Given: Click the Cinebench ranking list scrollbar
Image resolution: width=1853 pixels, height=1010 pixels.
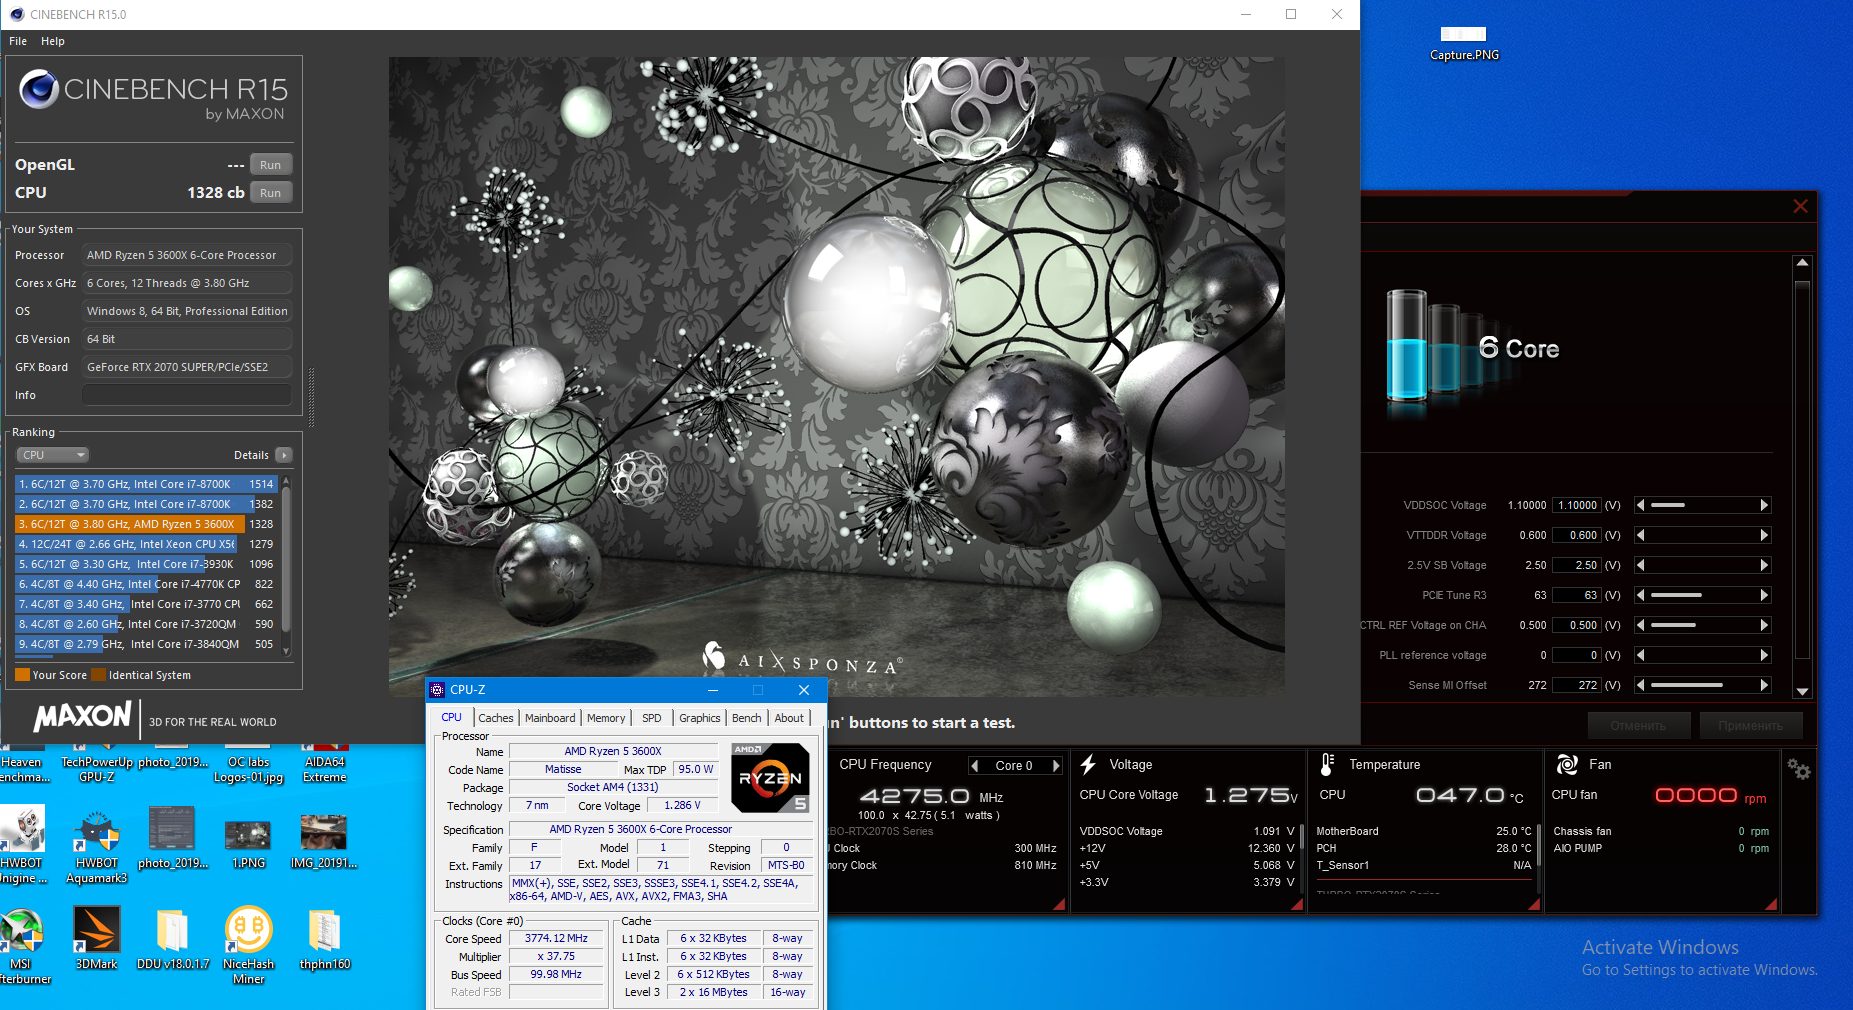Looking at the screenshot, I should pyautogui.click(x=286, y=565).
